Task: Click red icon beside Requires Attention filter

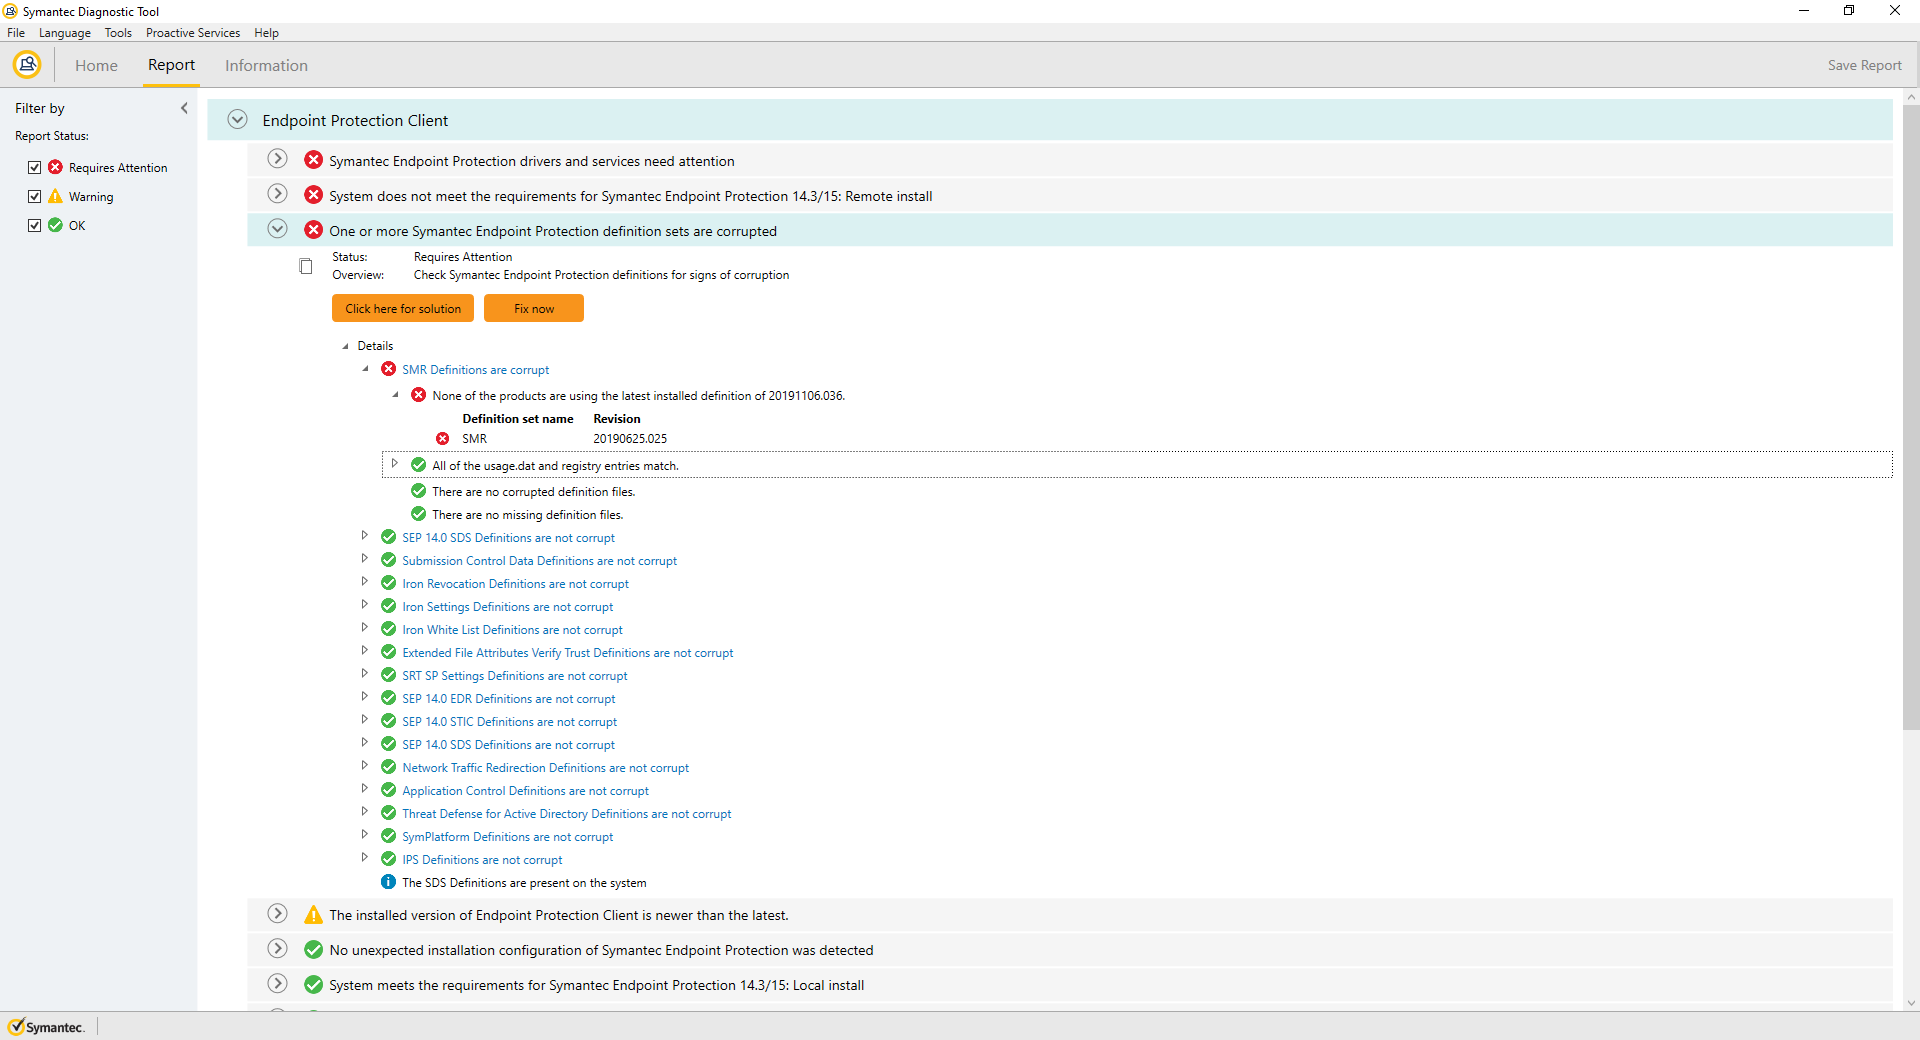Action: [55, 167]
